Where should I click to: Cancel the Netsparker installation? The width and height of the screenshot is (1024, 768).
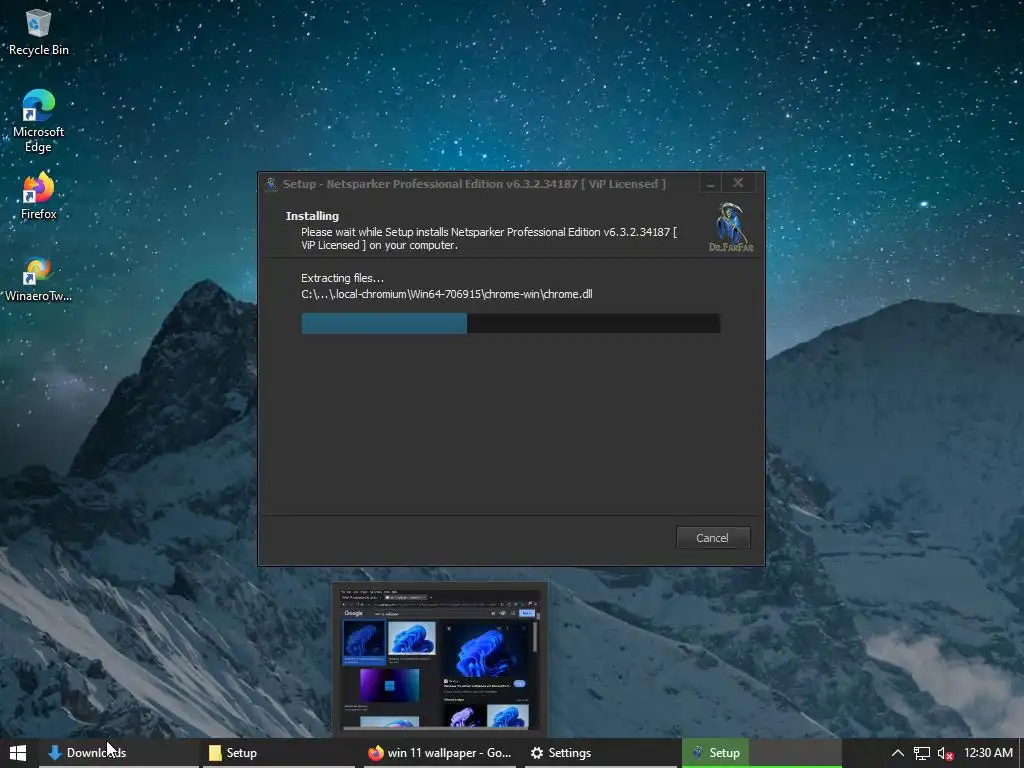click(x=712, y=538)
